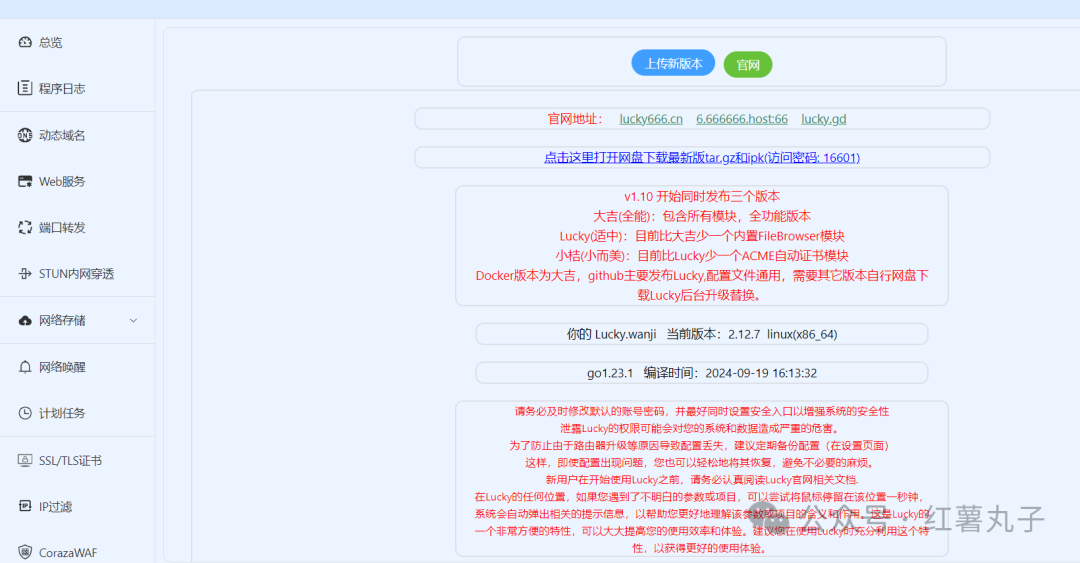Select Web服务 in the sidebar

pyautogui.click(x=77, y=181)
